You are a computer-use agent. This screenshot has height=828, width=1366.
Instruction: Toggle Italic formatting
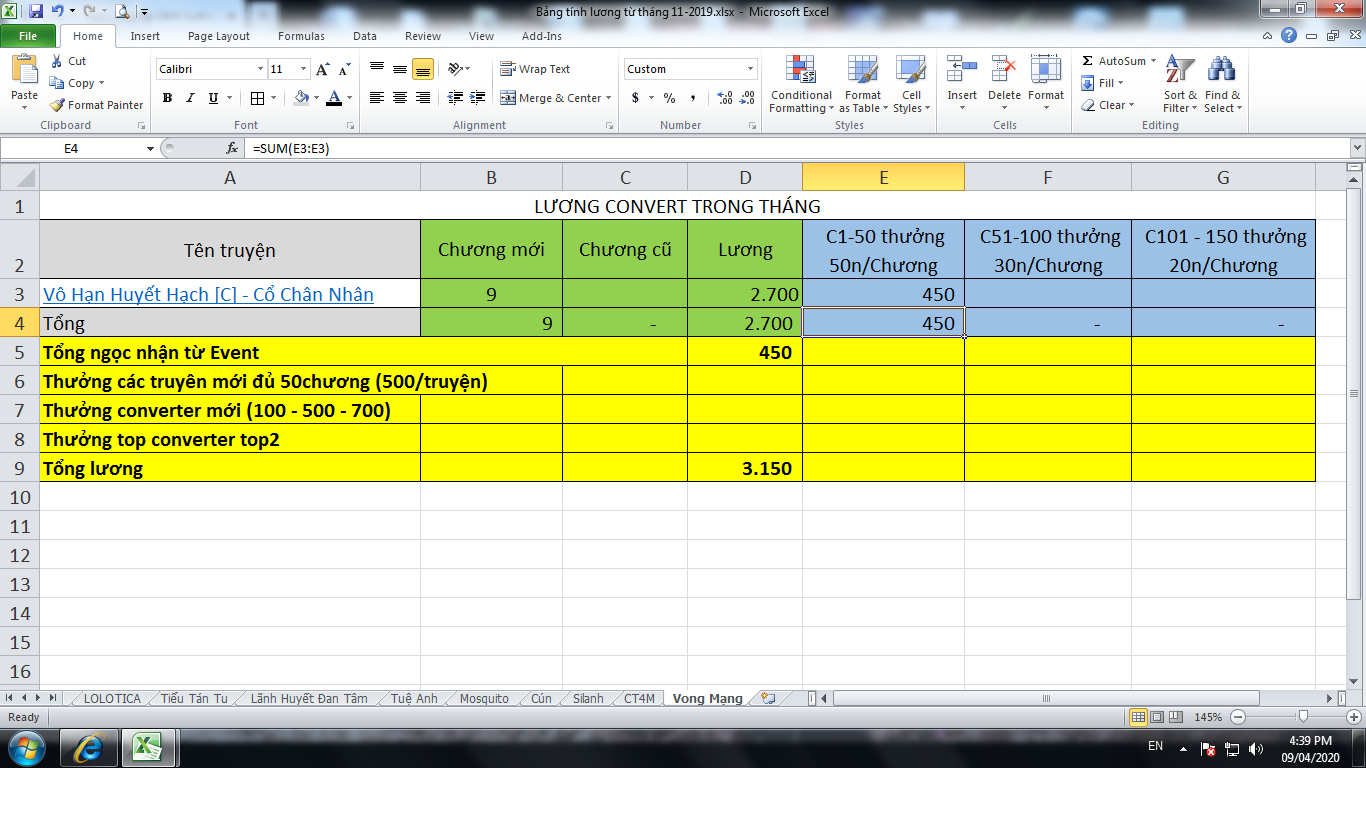[190, 98]
